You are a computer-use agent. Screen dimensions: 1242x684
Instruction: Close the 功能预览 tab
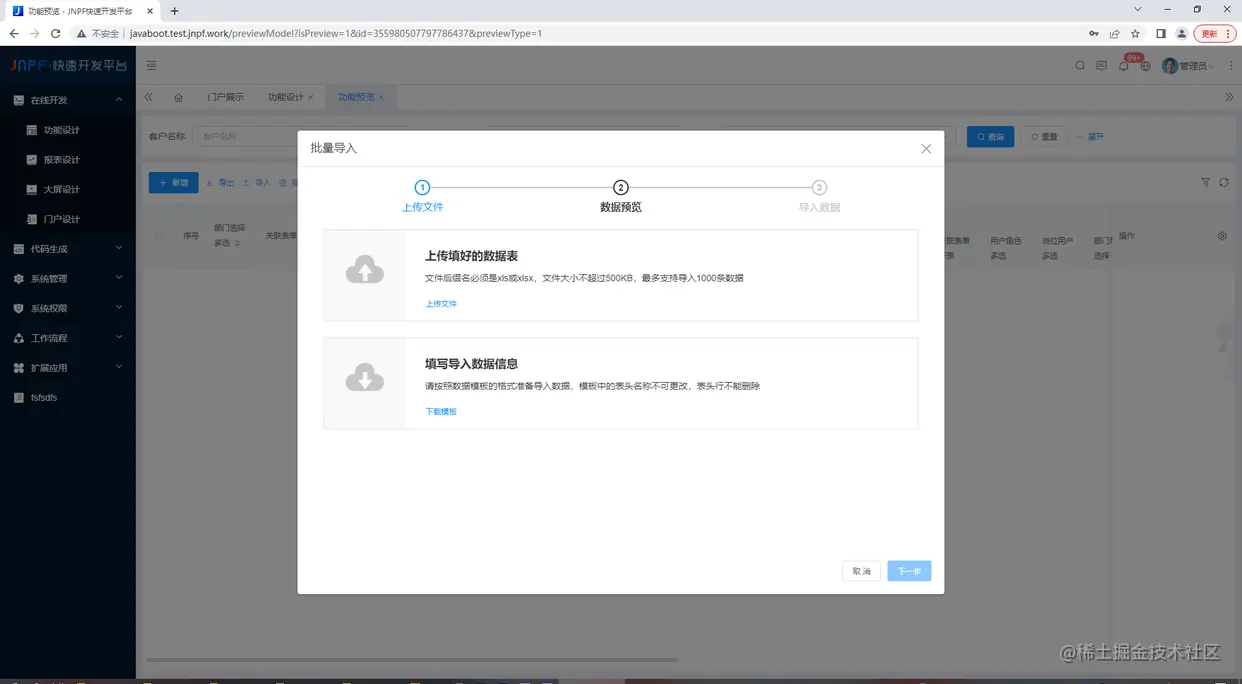pos(381,97)
